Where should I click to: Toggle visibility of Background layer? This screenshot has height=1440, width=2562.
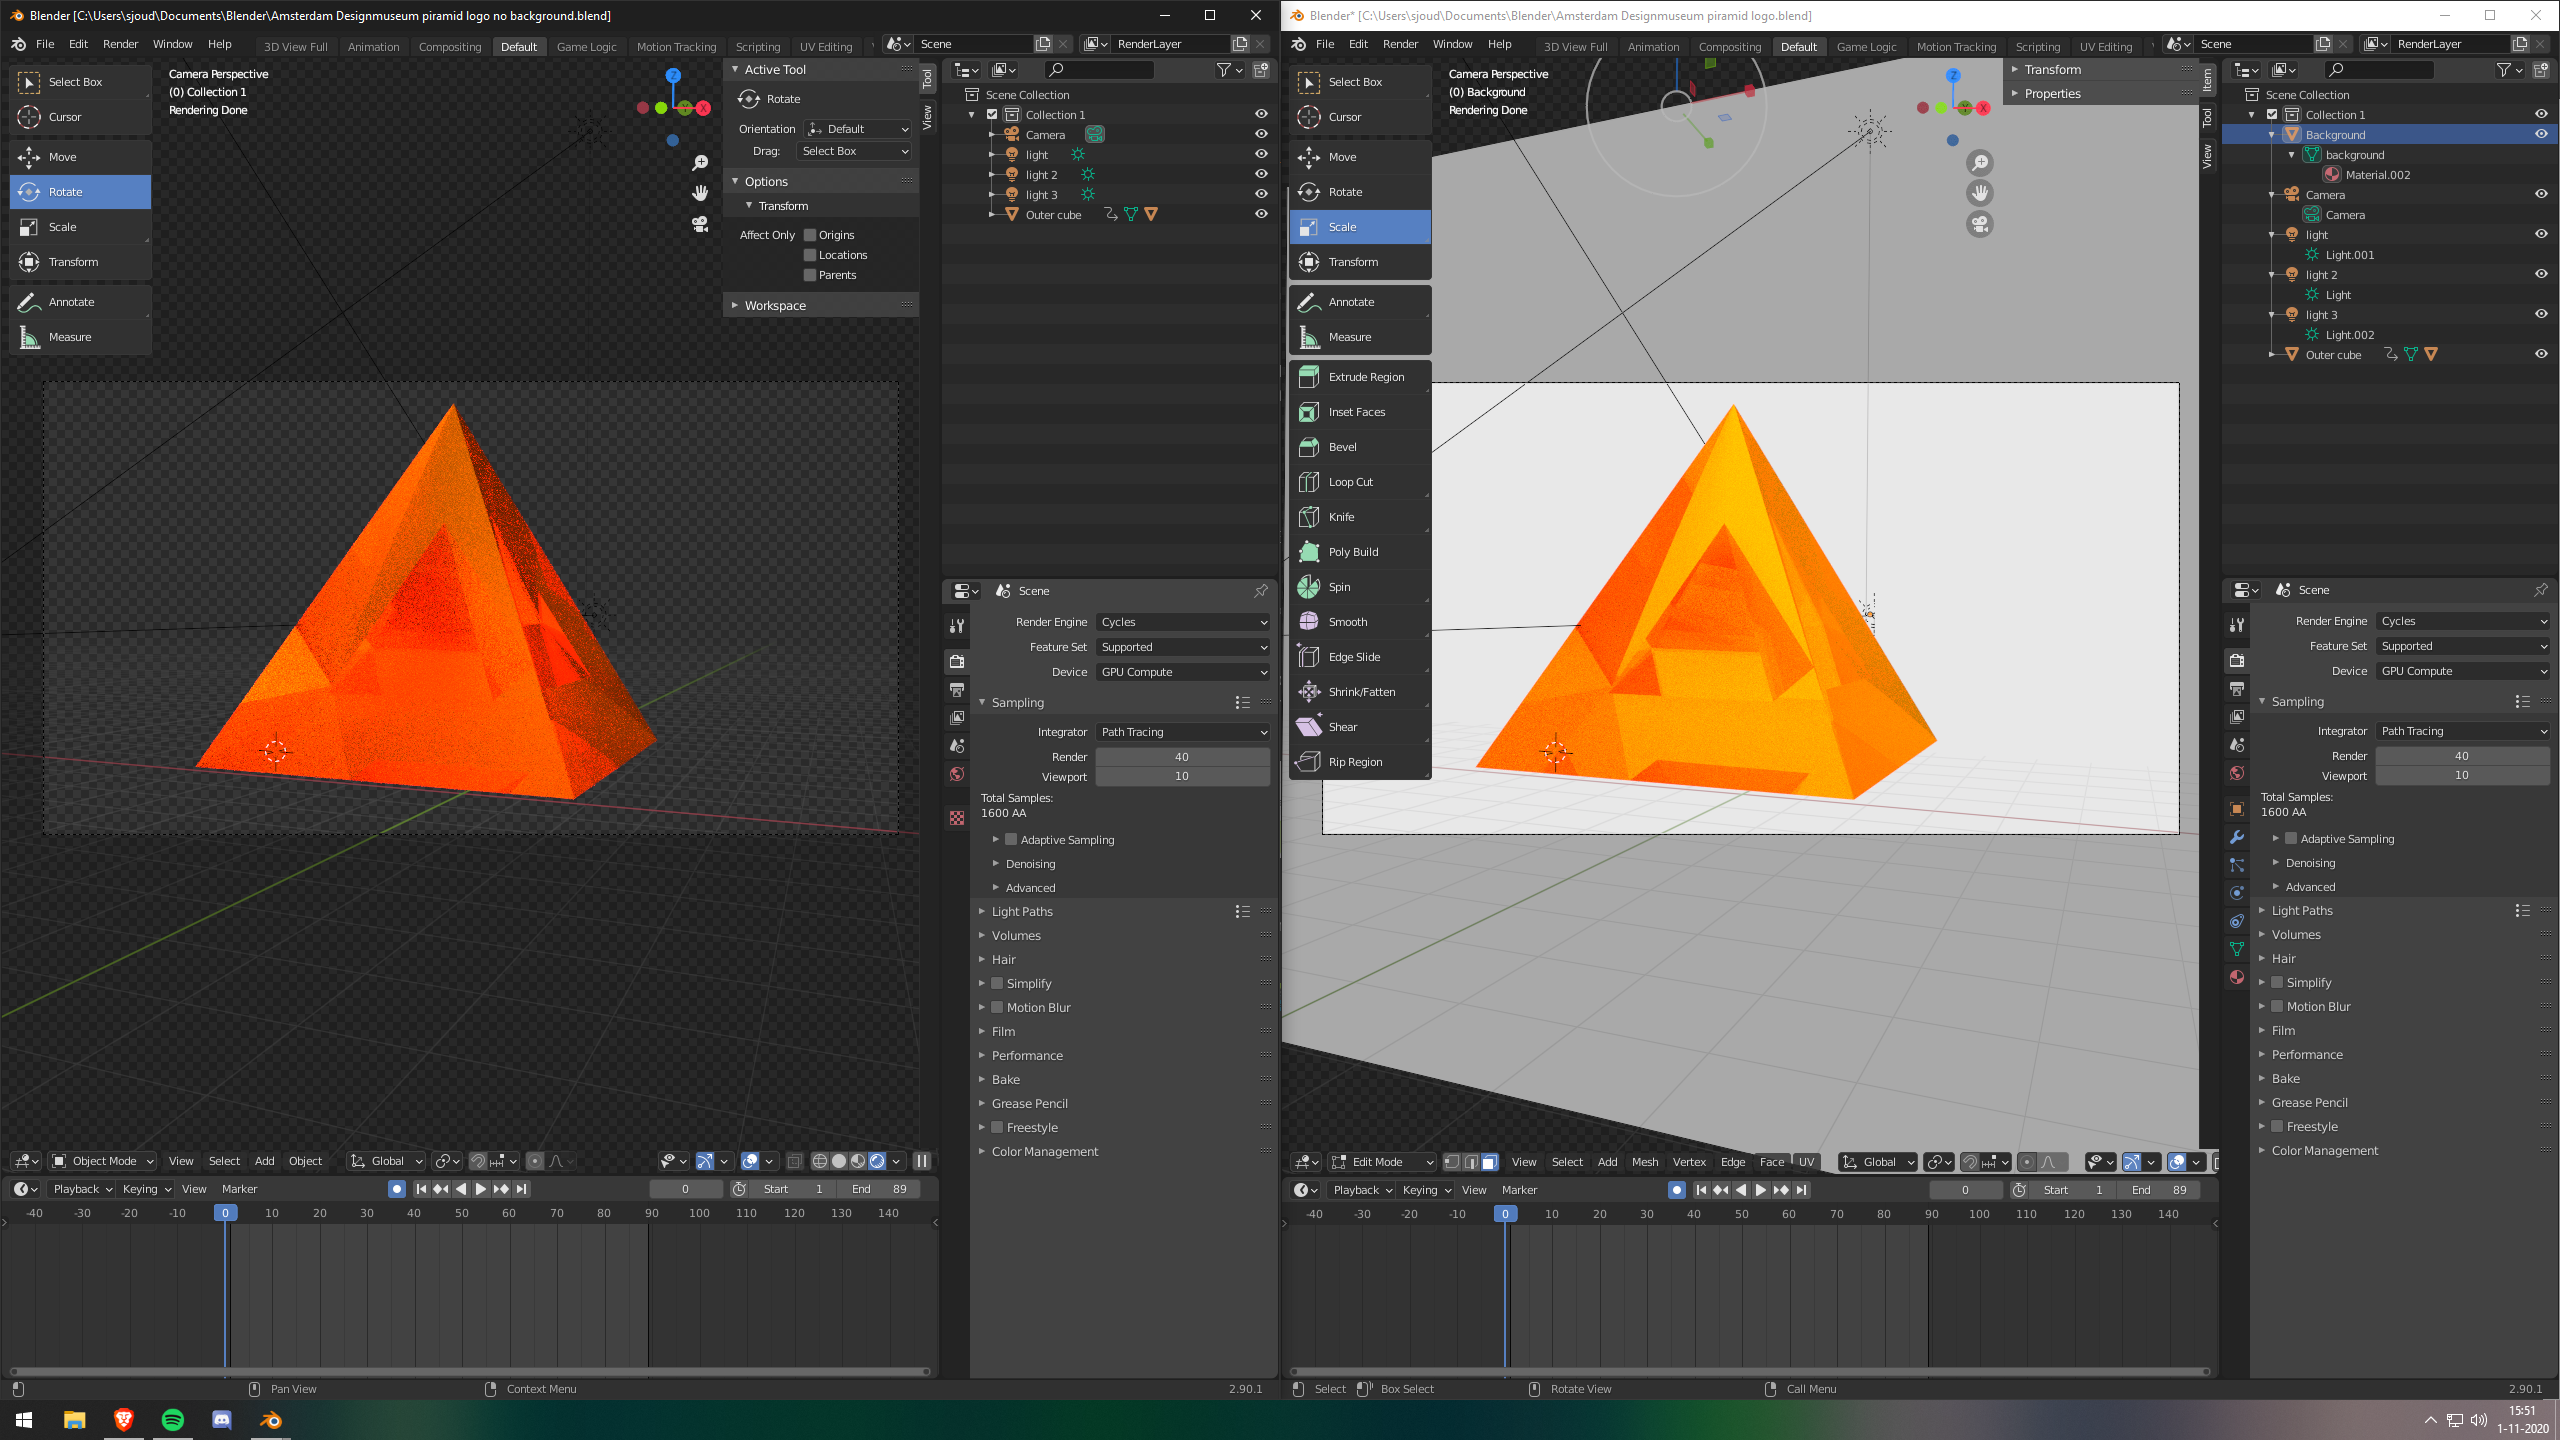point(2541,134)
